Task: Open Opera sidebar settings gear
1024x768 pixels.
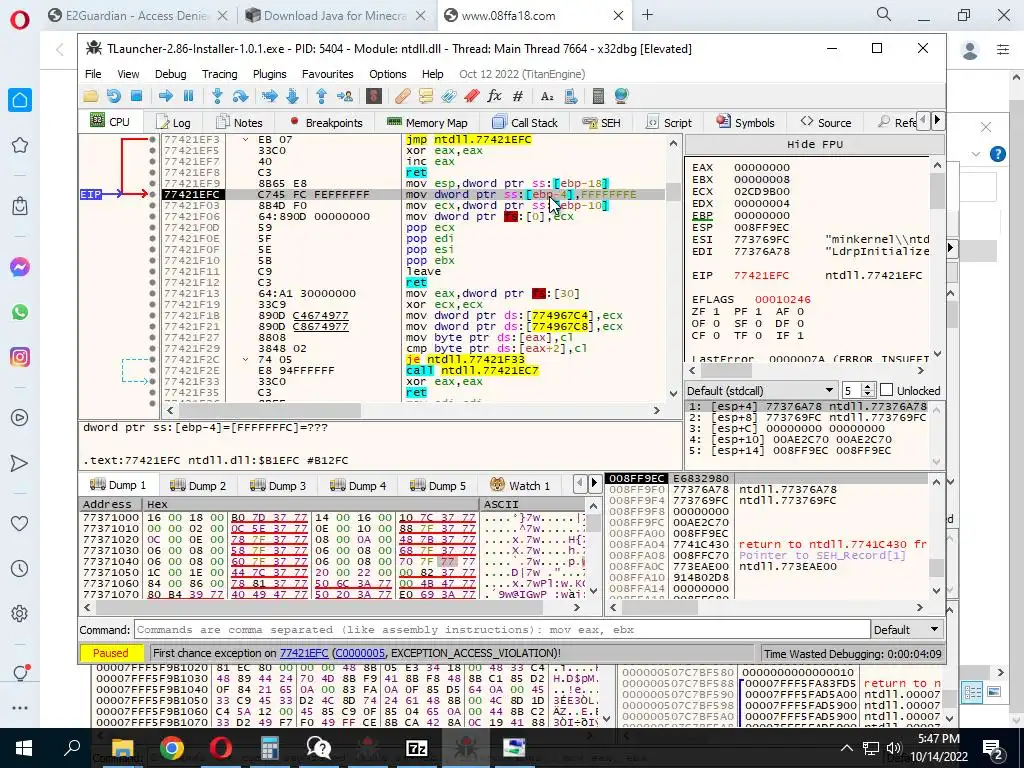Action: pyautogui.click(x=20, y=614)
